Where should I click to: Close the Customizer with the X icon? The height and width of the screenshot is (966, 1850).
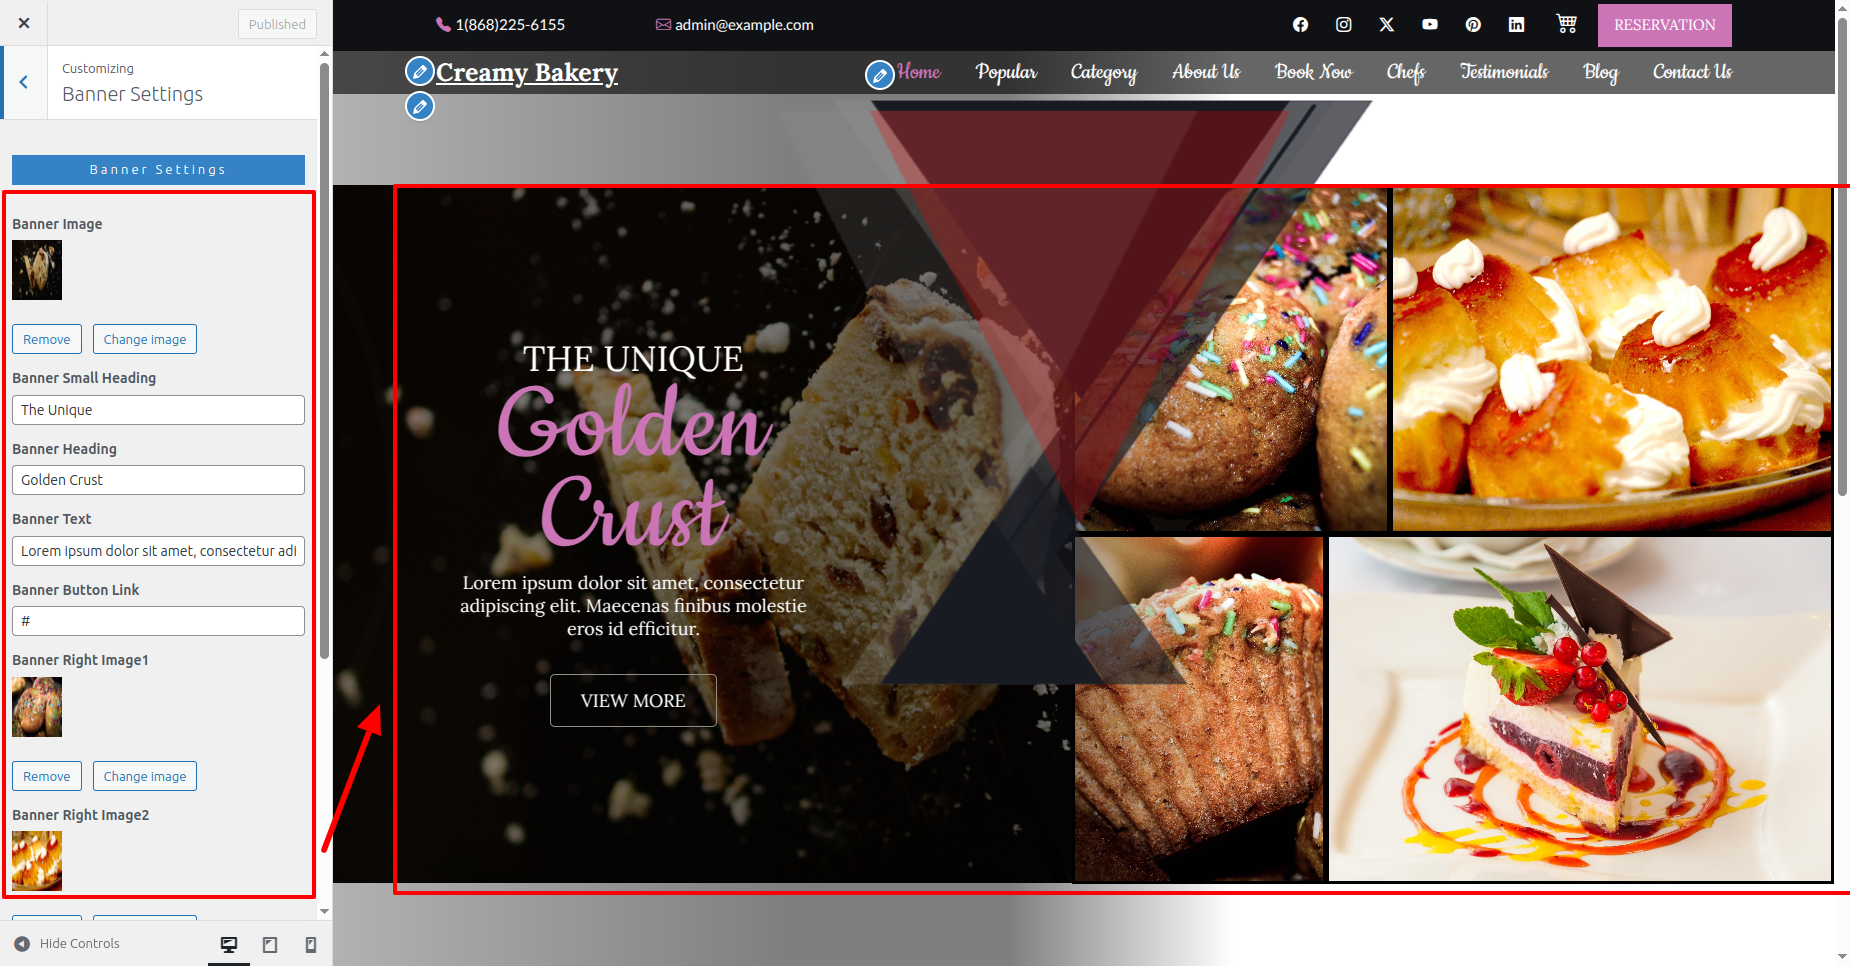(x=24, y=23)
